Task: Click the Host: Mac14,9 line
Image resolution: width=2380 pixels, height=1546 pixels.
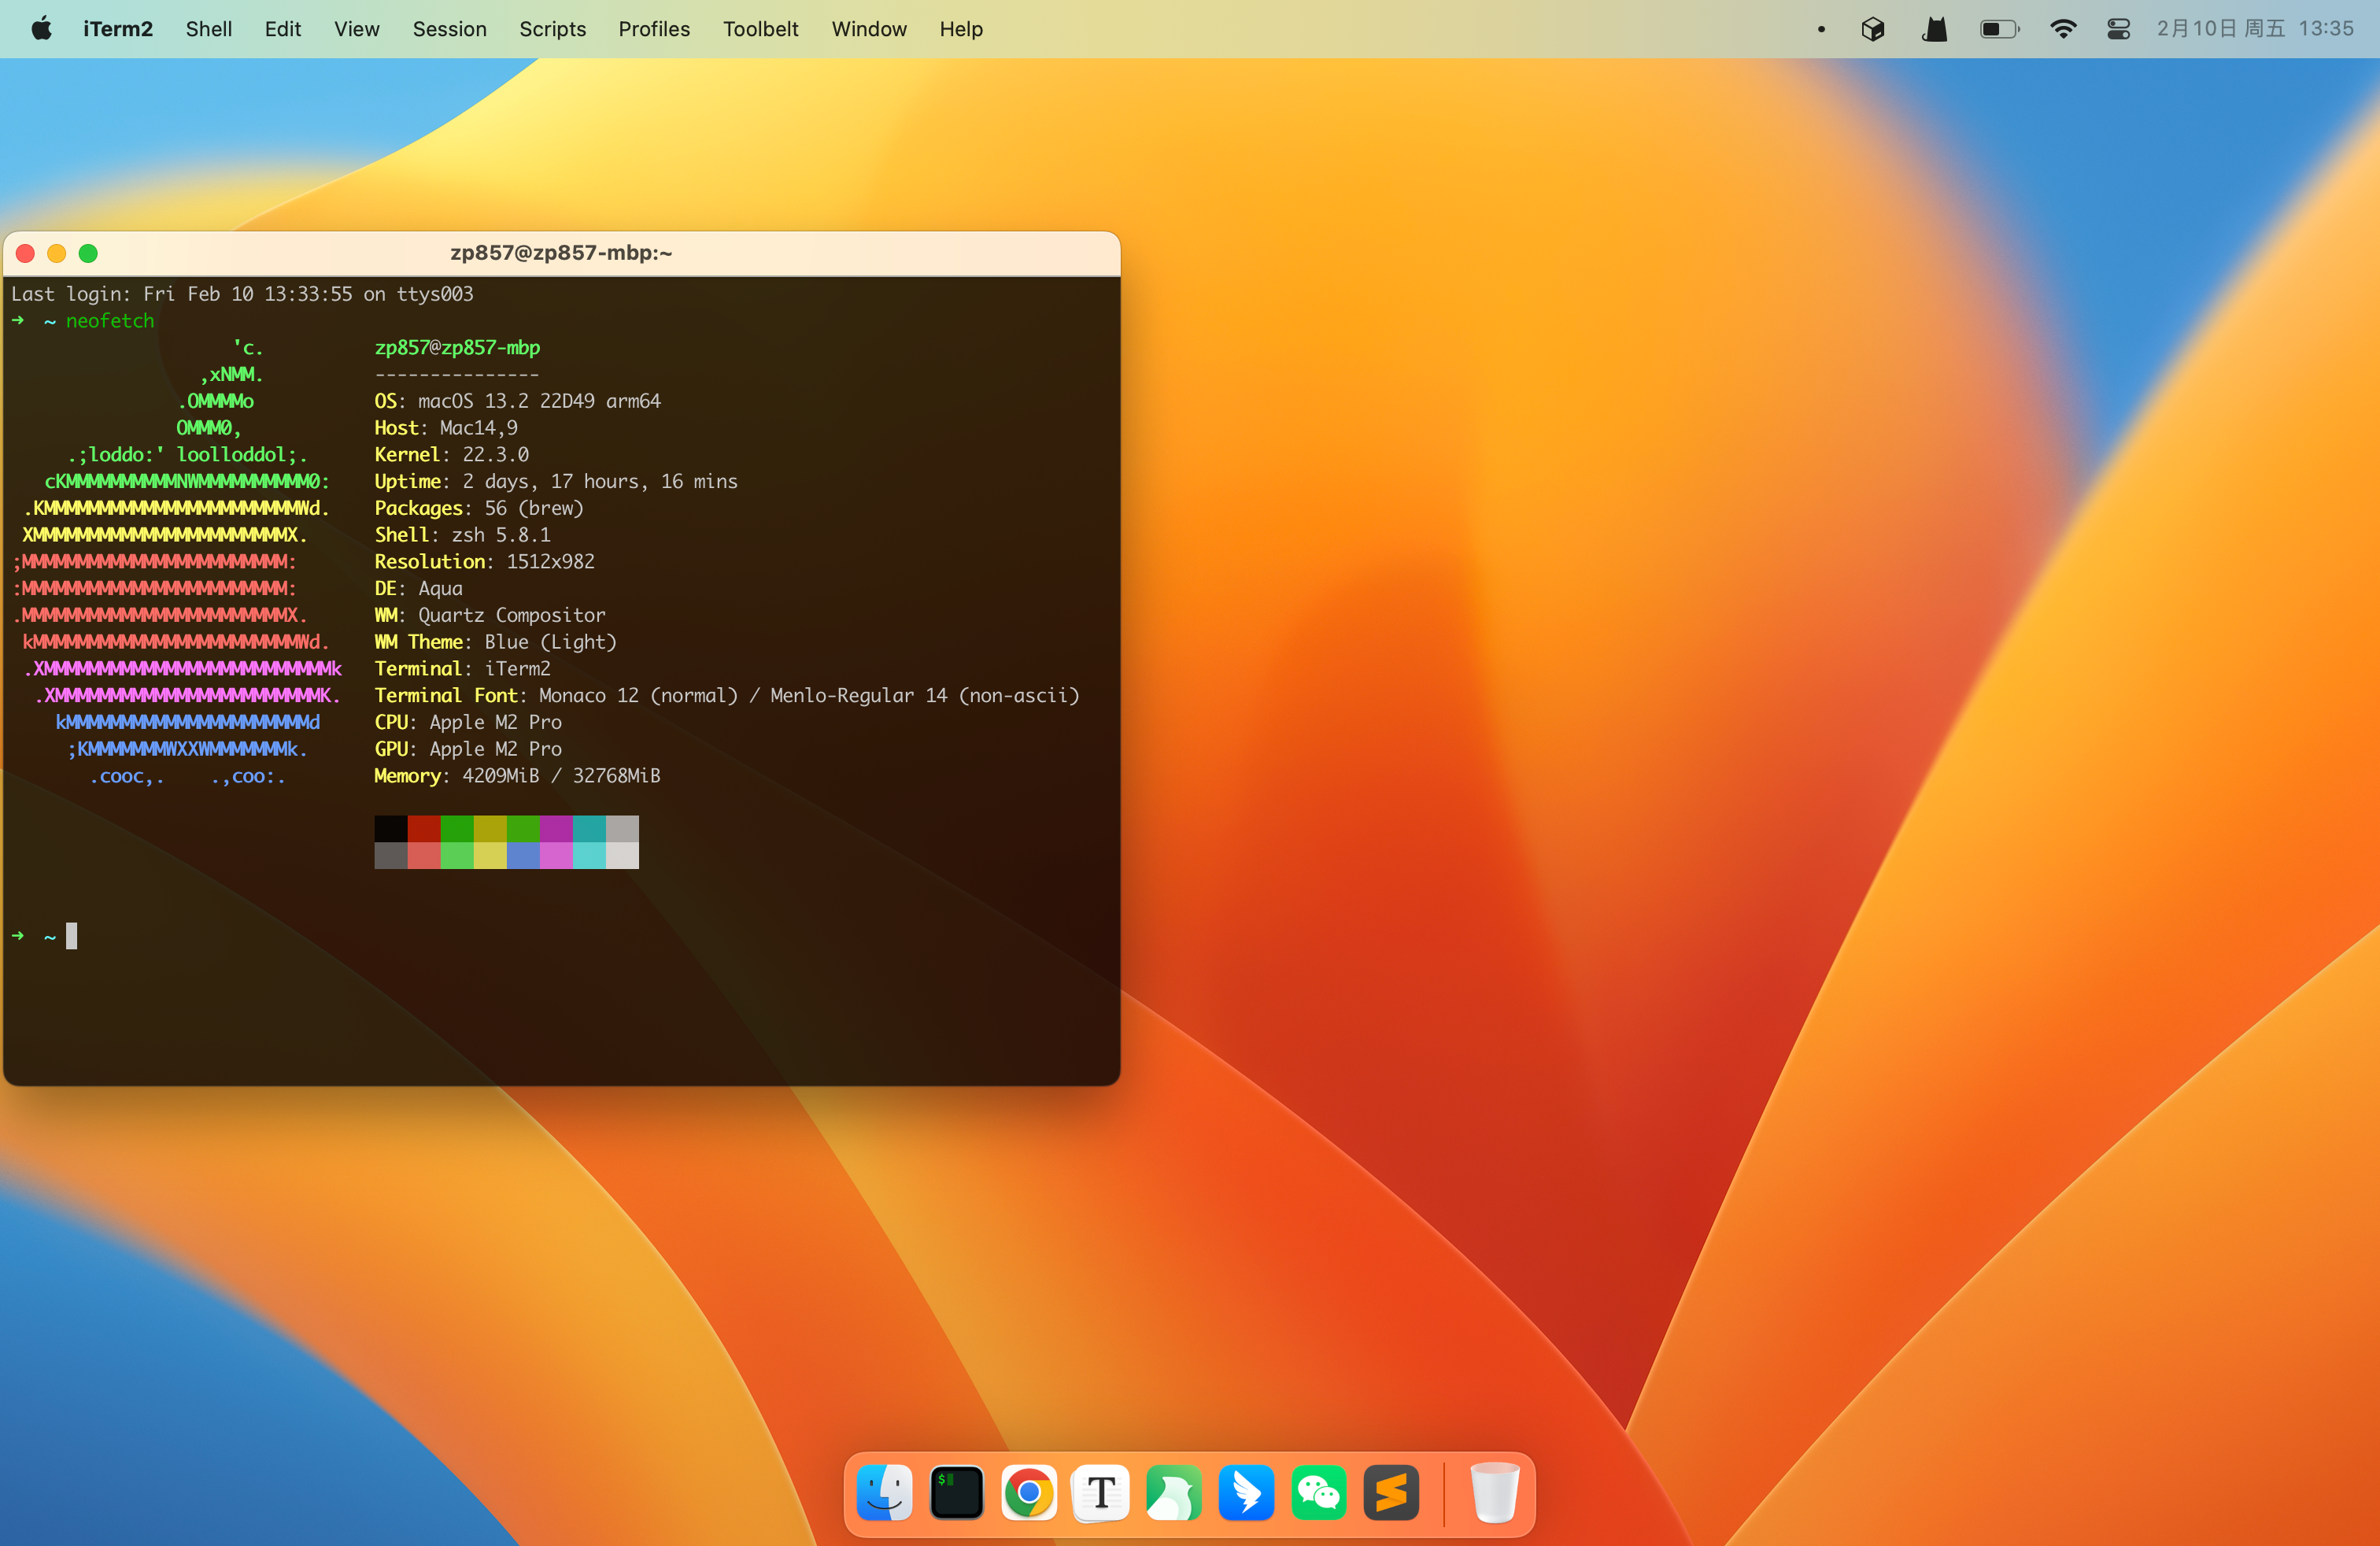Action: 446,428
